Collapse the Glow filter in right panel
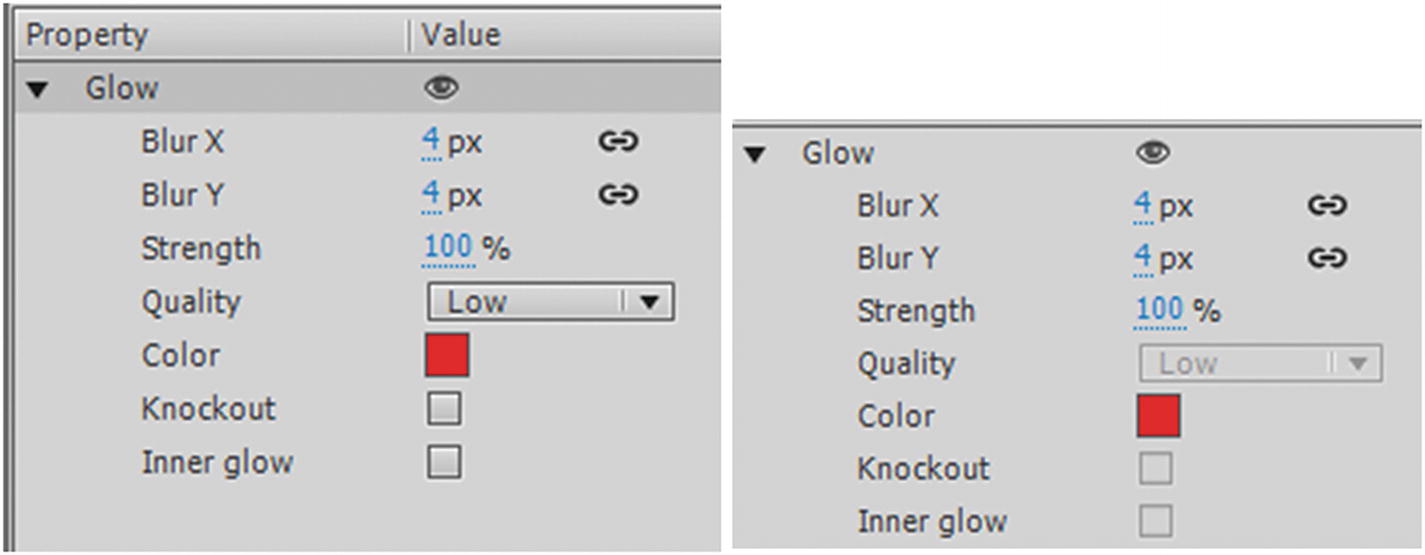 756,155
